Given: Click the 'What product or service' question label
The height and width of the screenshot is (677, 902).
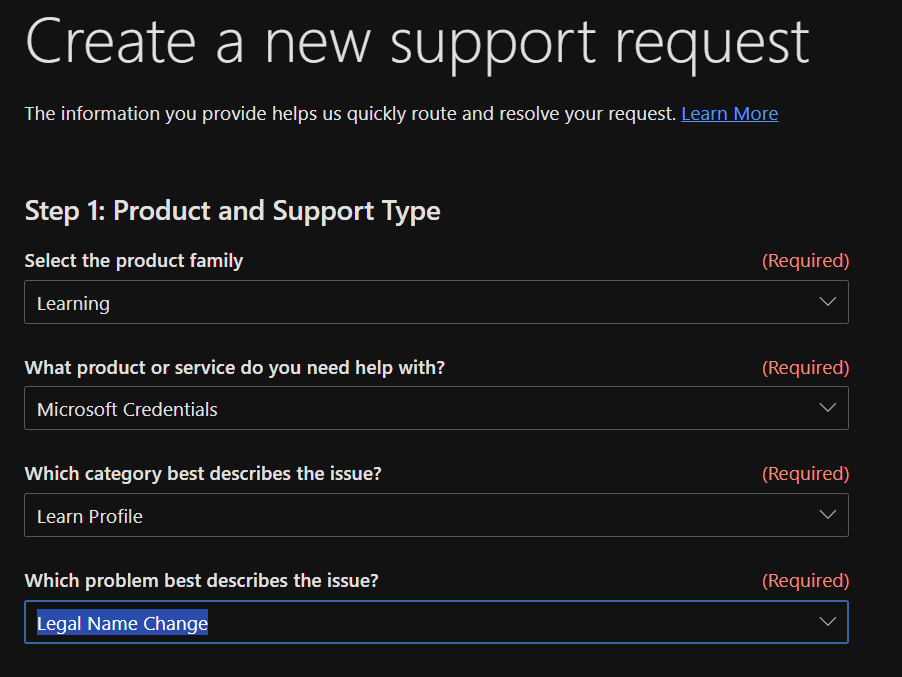Looking at the screenshot, I should pyautogui.click(x=235, y=368).
